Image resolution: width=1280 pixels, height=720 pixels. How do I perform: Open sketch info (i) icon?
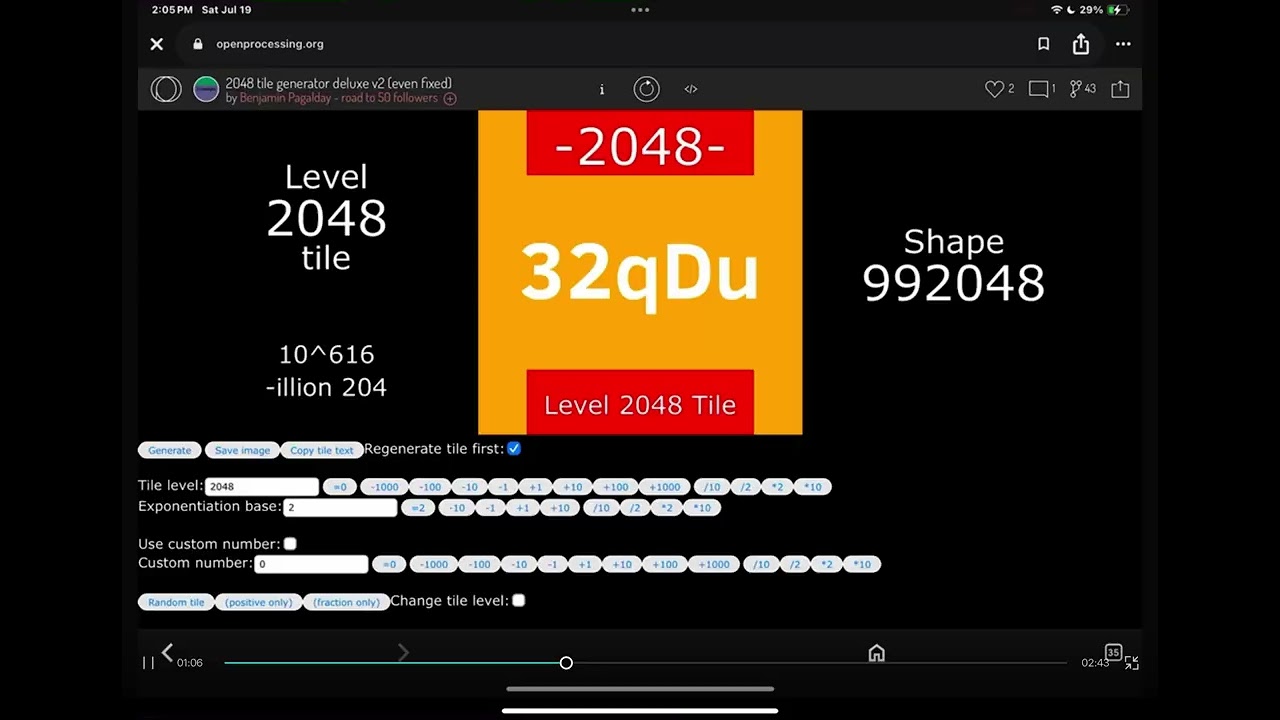[602, 89]
